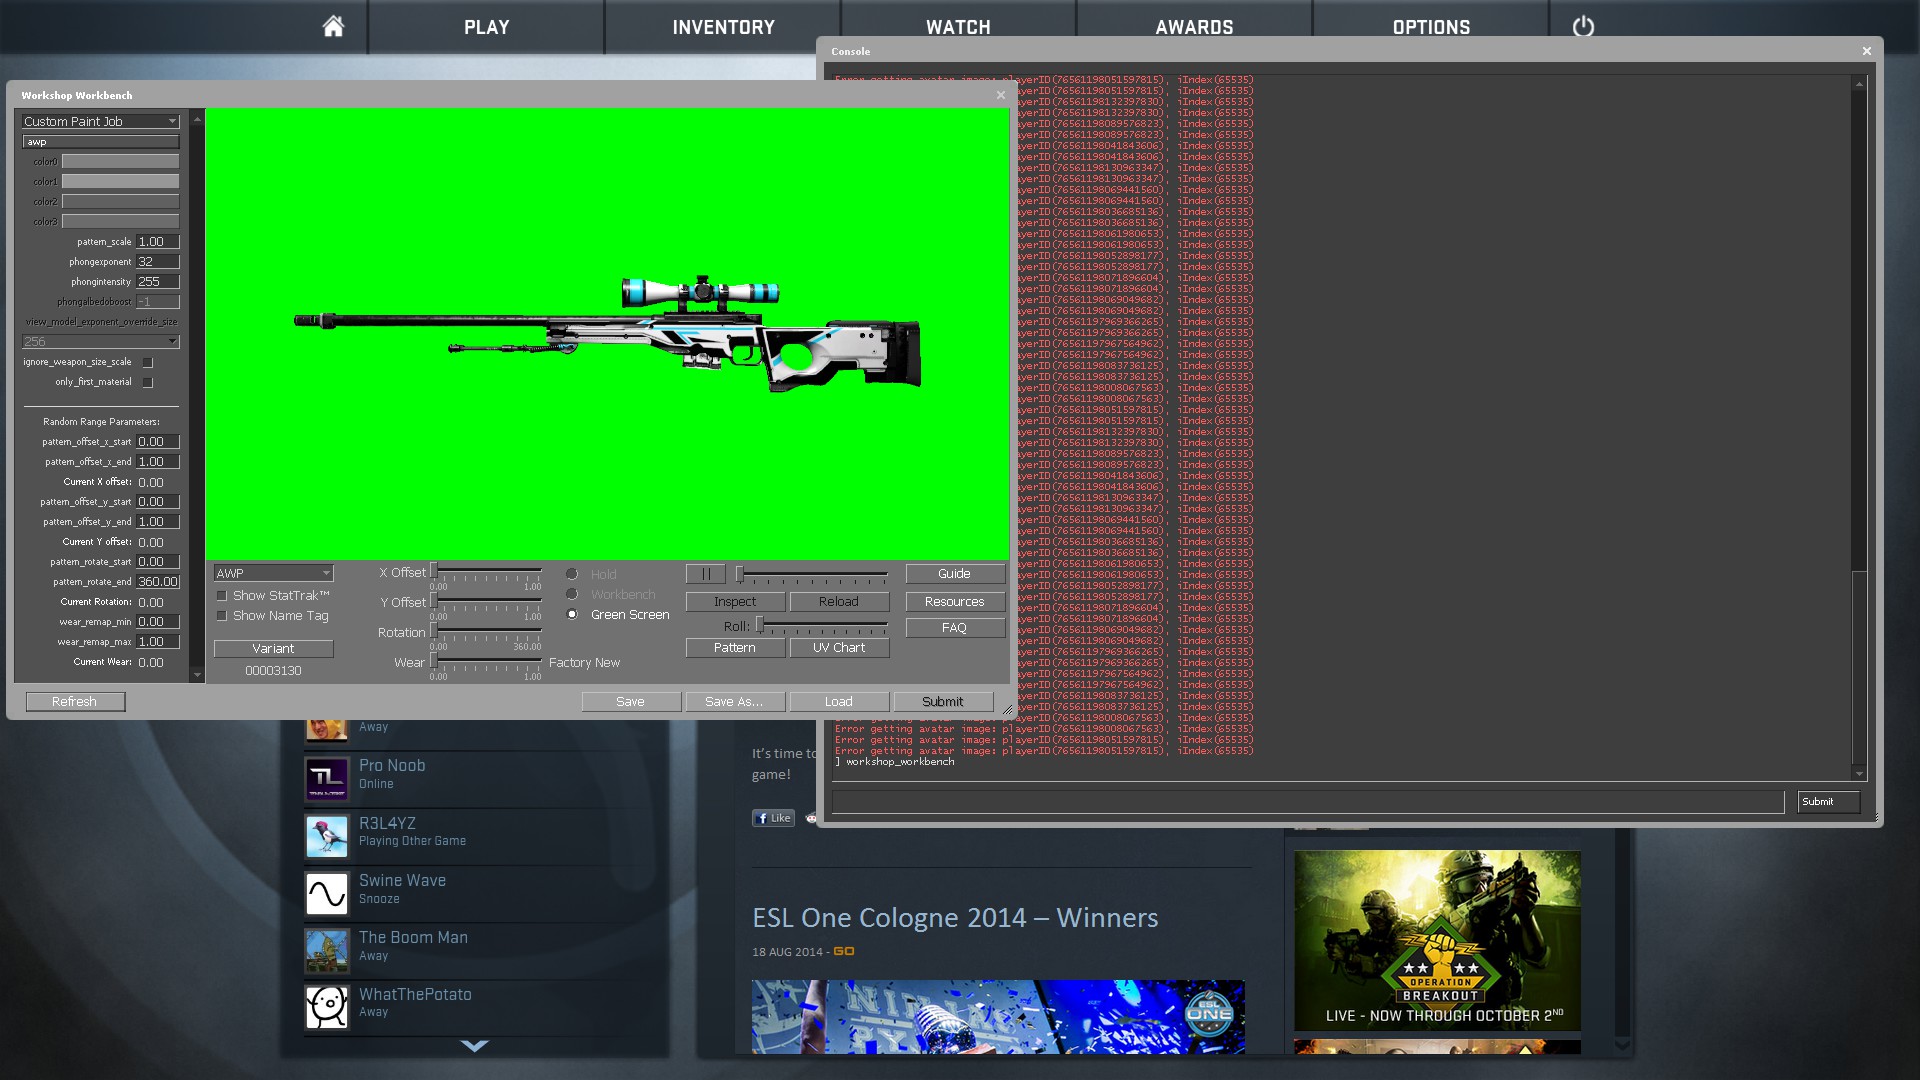Click the power quit icon
The height and width of the screenshot is (1080, 1920).
click(x=1583, y=27)
